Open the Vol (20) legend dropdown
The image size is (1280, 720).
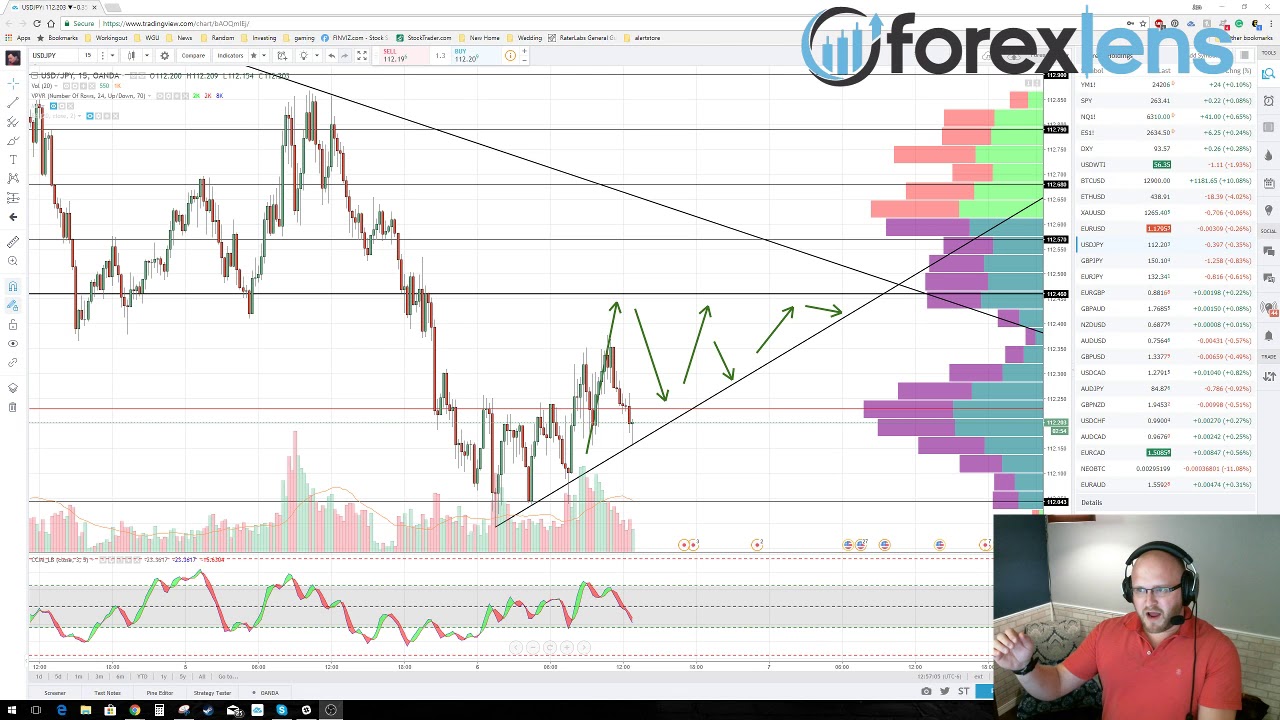coord(55,85)
